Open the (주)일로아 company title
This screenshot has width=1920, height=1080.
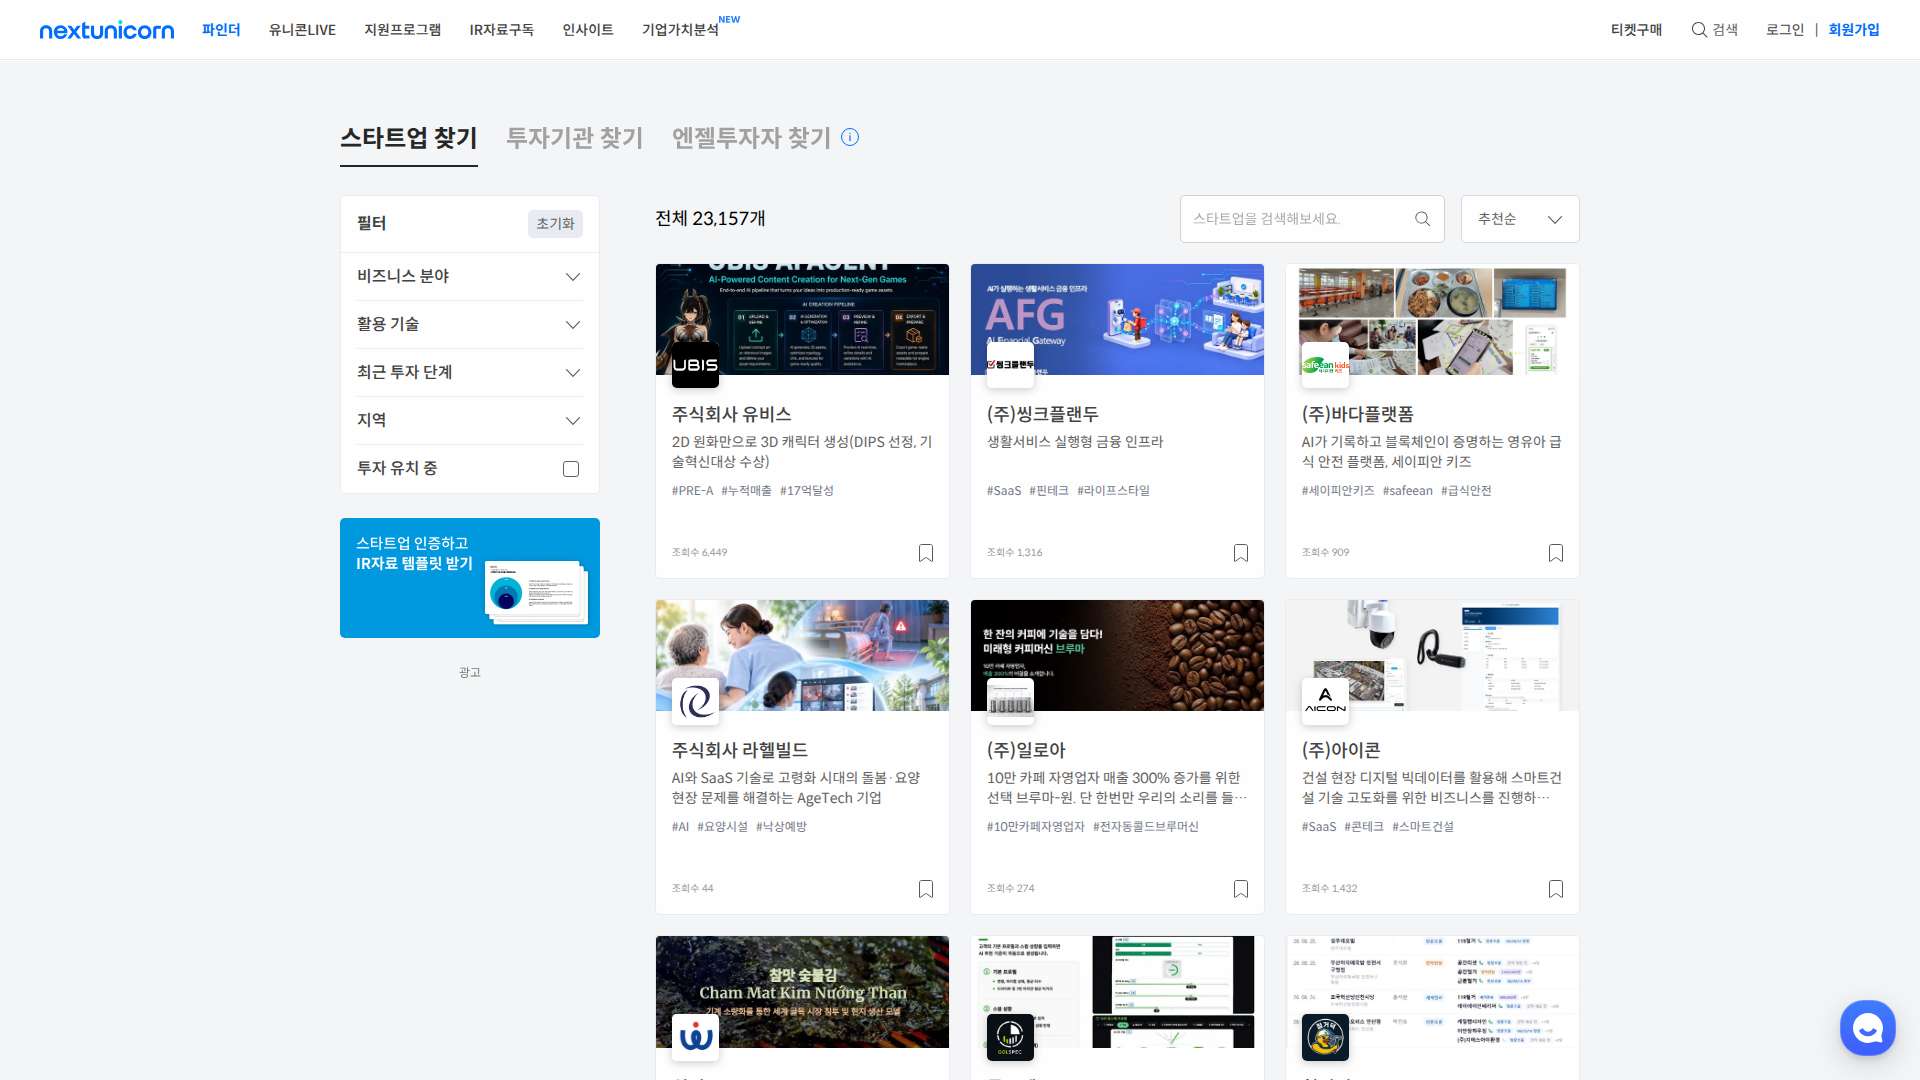point(1026,750)
